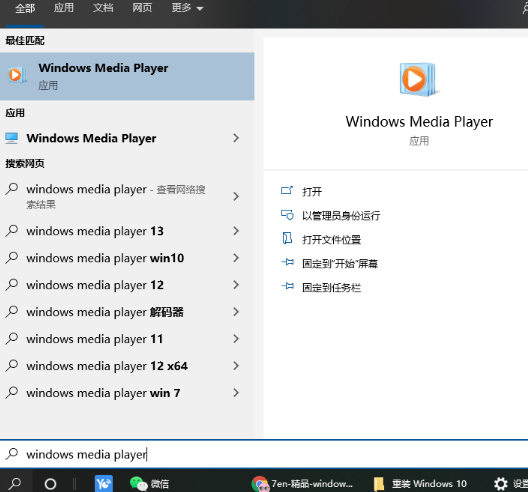Click the magnifier icon in the search box
Screen dimensions: 528x492
point(12,454)
